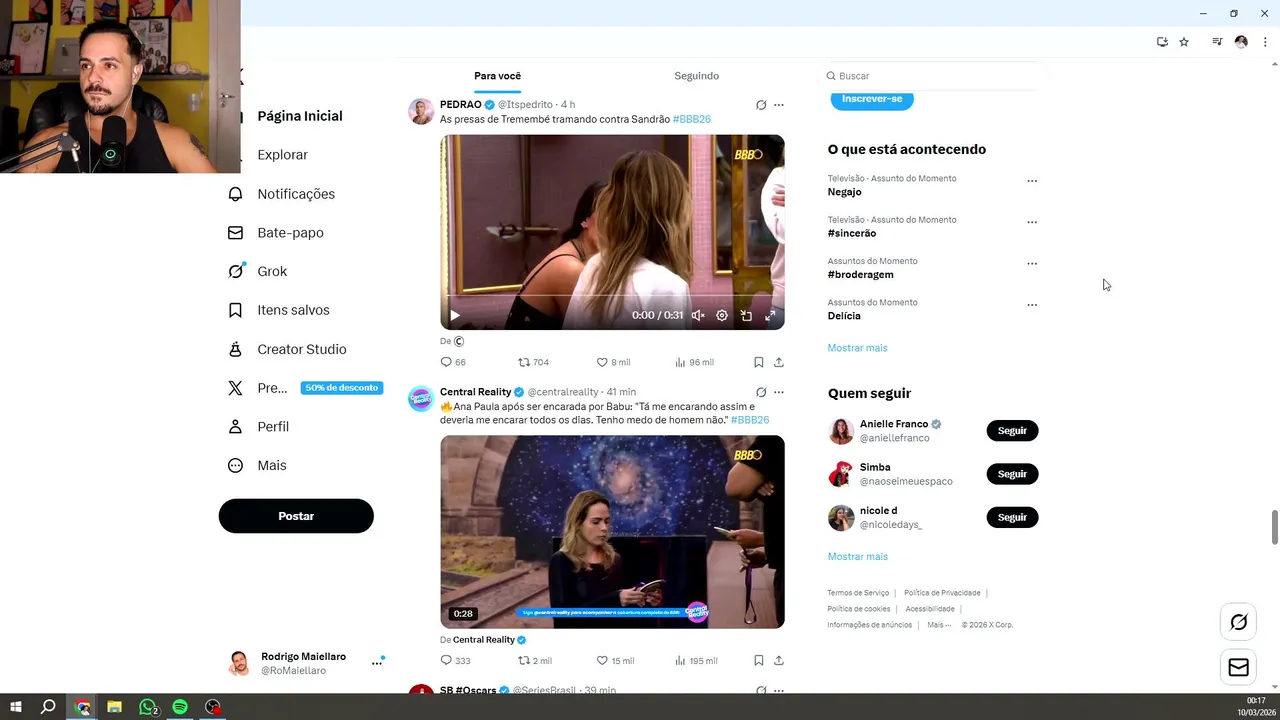
Task: Bookmark PEDRAO's post
Action: 759,362
